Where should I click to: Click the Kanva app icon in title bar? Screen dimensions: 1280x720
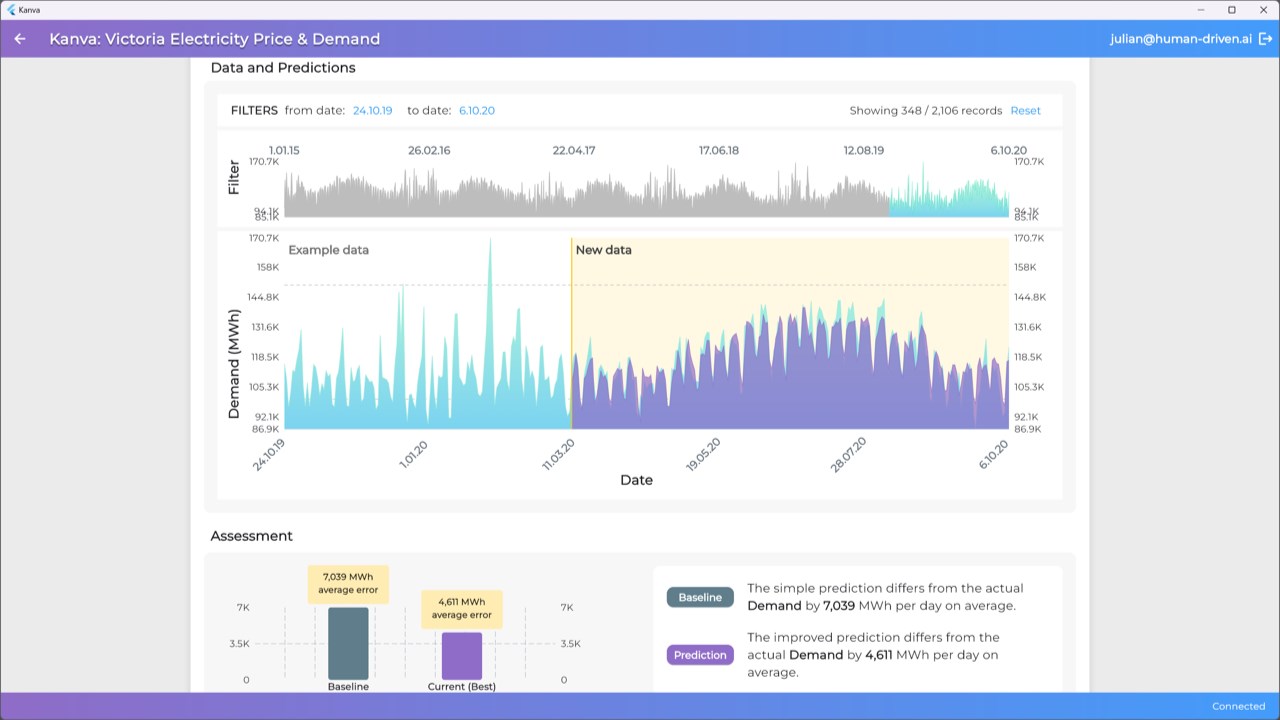click(9, 9)
